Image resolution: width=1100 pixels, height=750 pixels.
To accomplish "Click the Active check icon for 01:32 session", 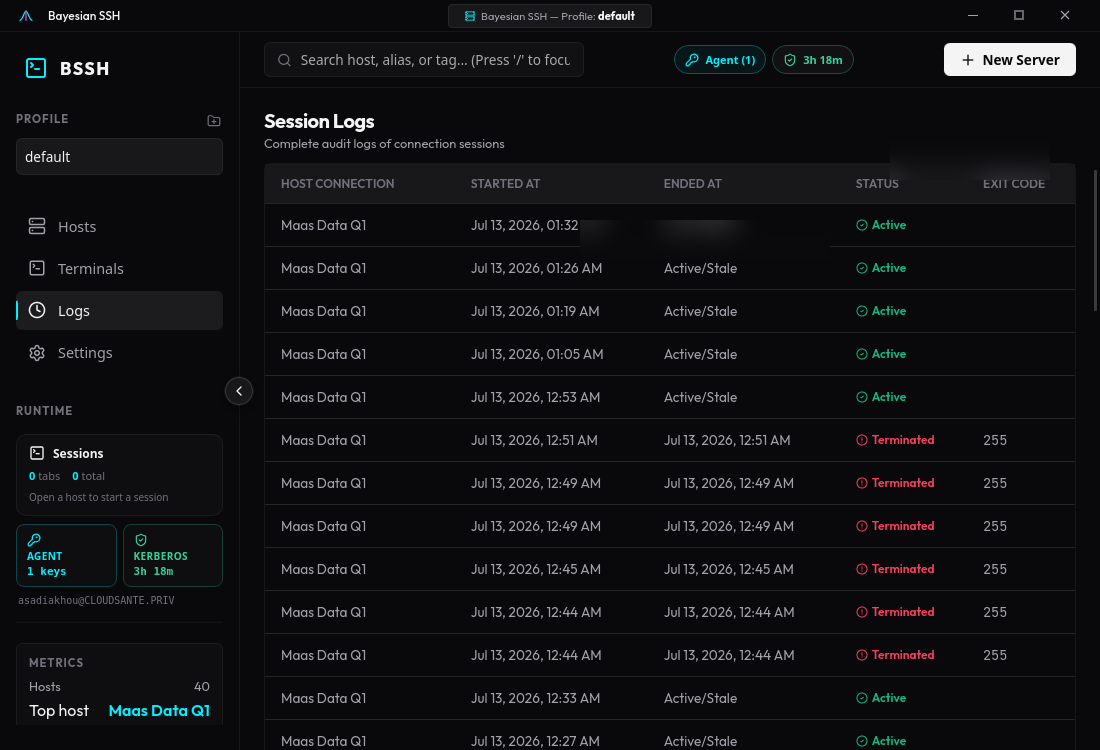I will tap(861, 225).
